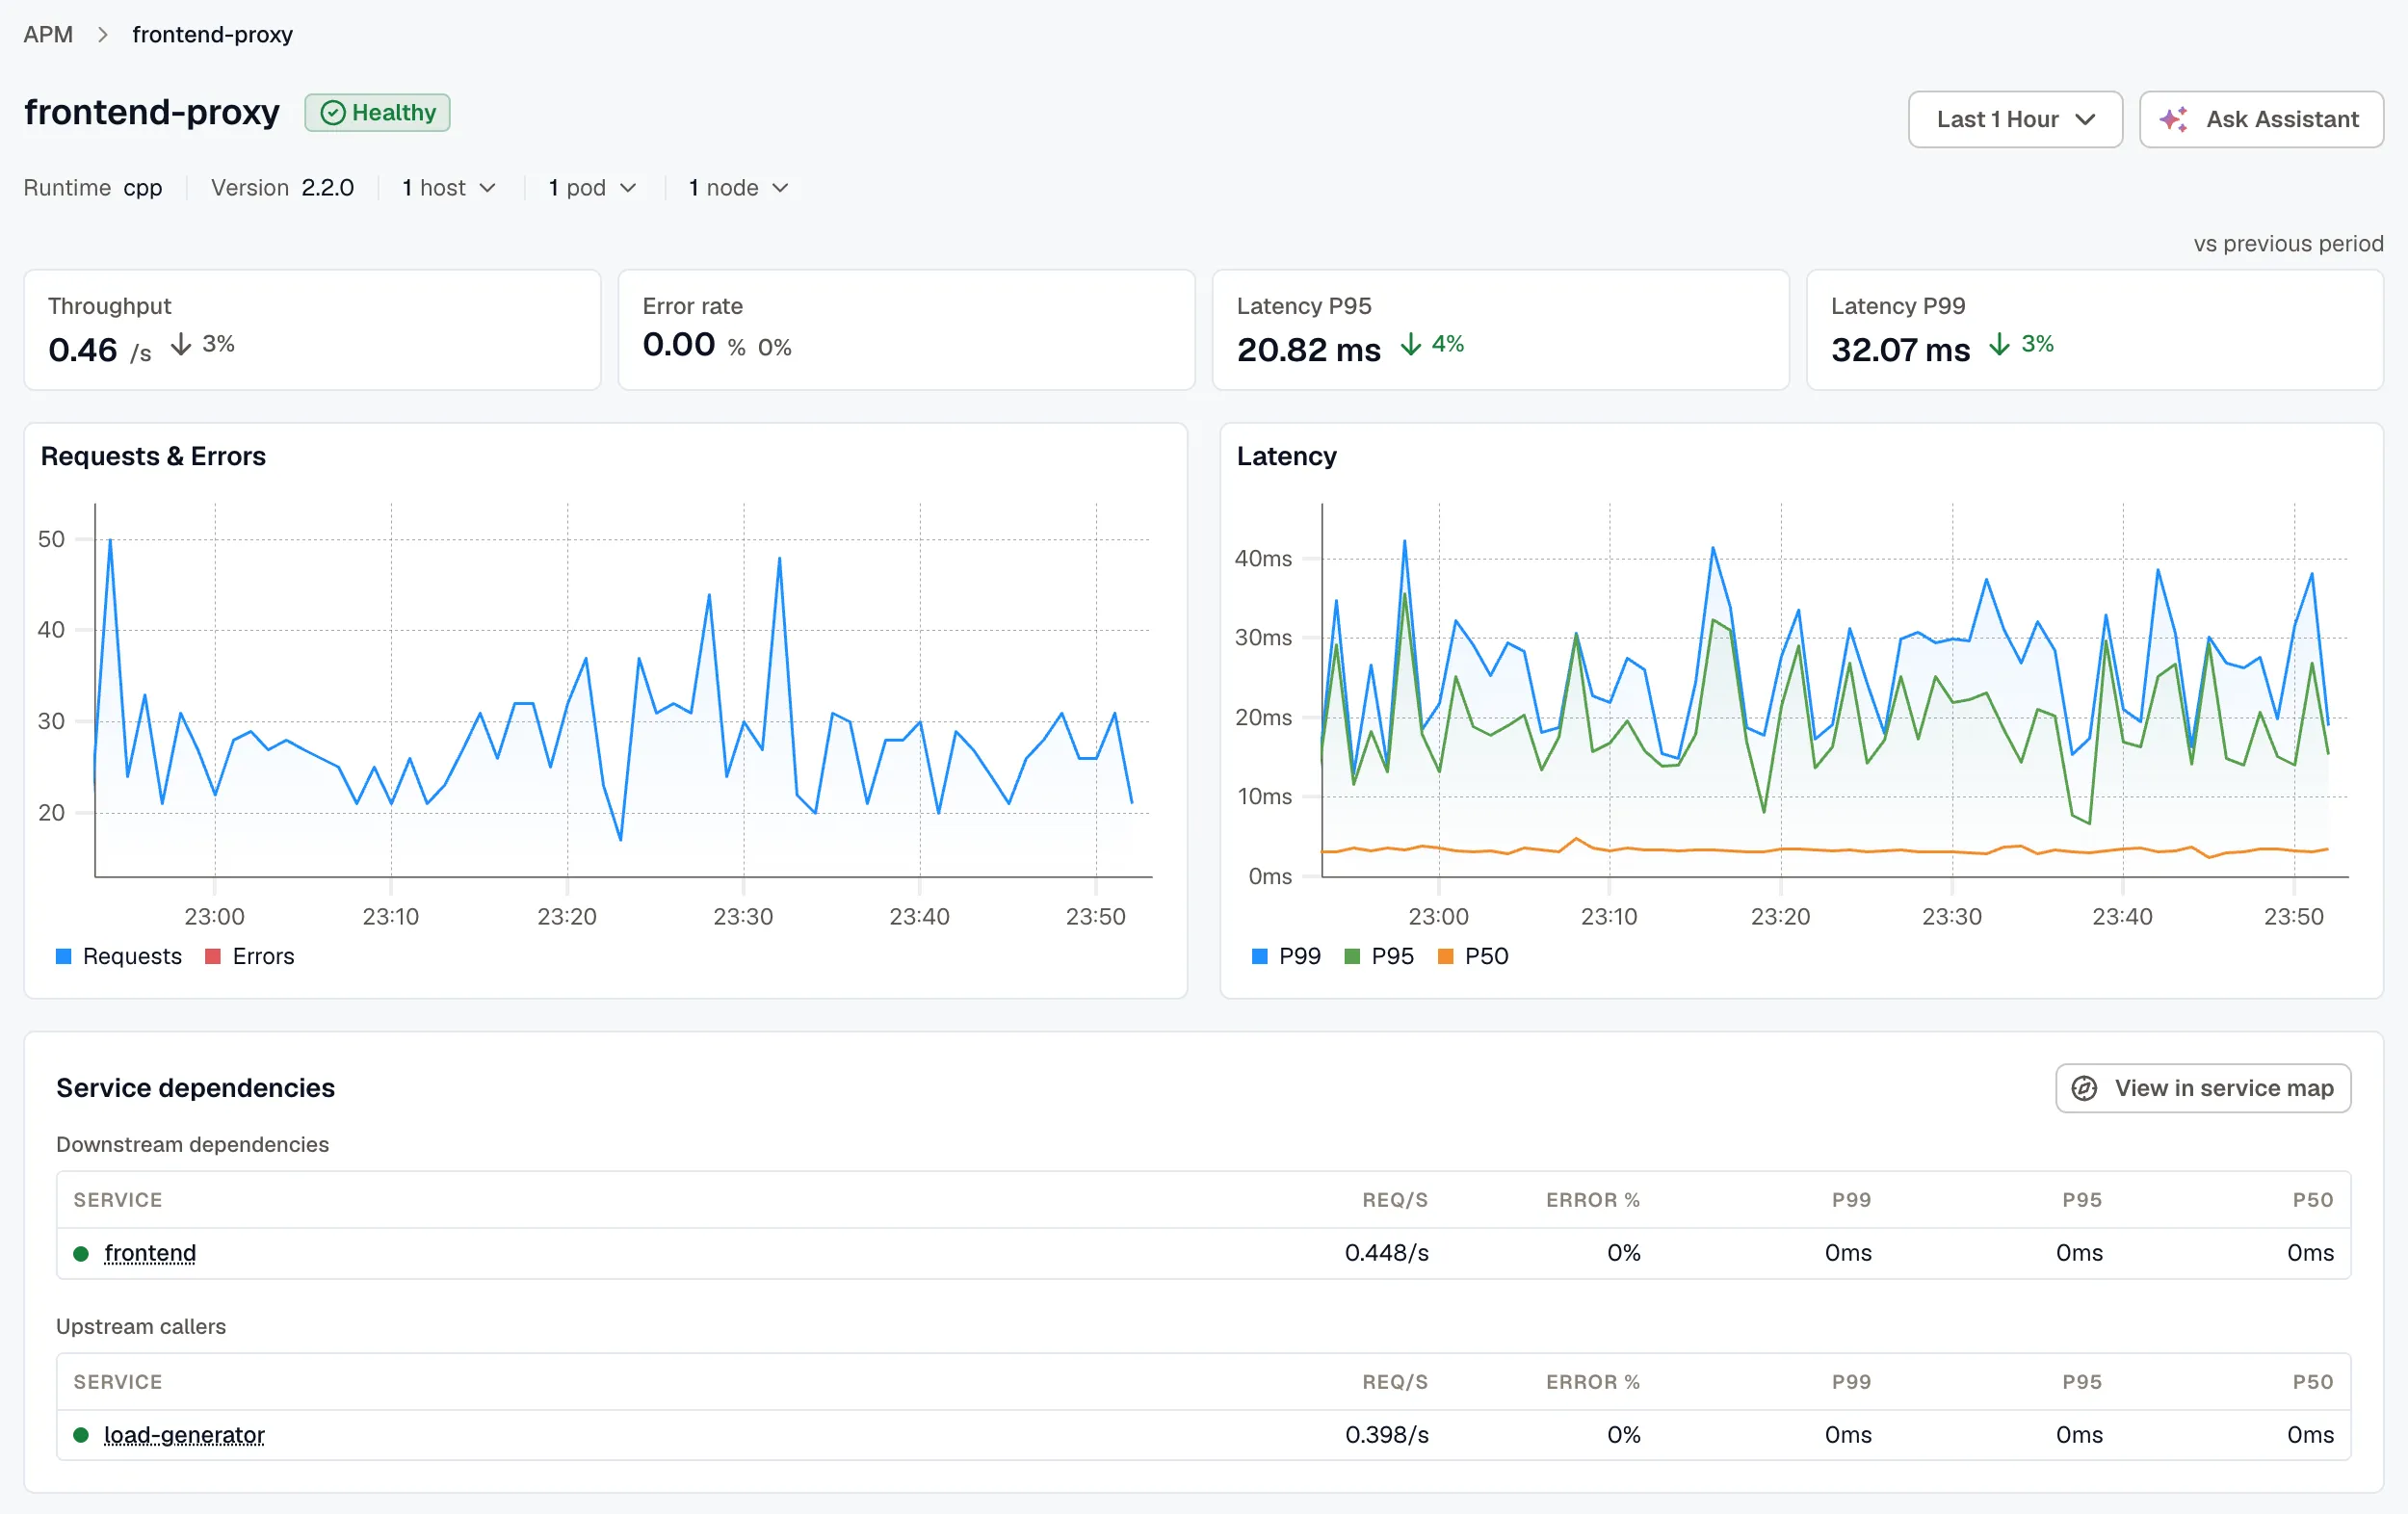Click the down arrow beside Latency P99 3%
The height and width of the screenshot is (1514, 2408).
1999,345
